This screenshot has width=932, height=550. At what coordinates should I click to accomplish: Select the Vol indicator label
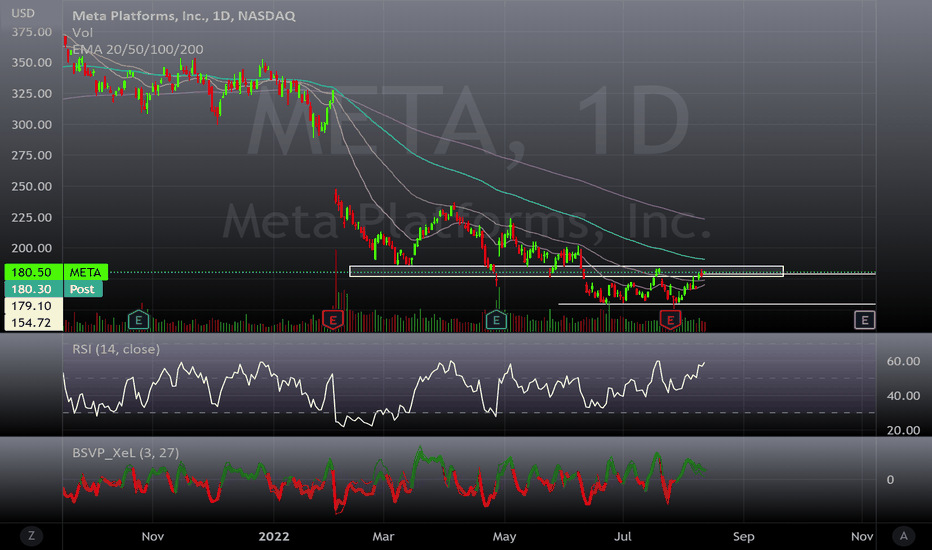[83, 33]
